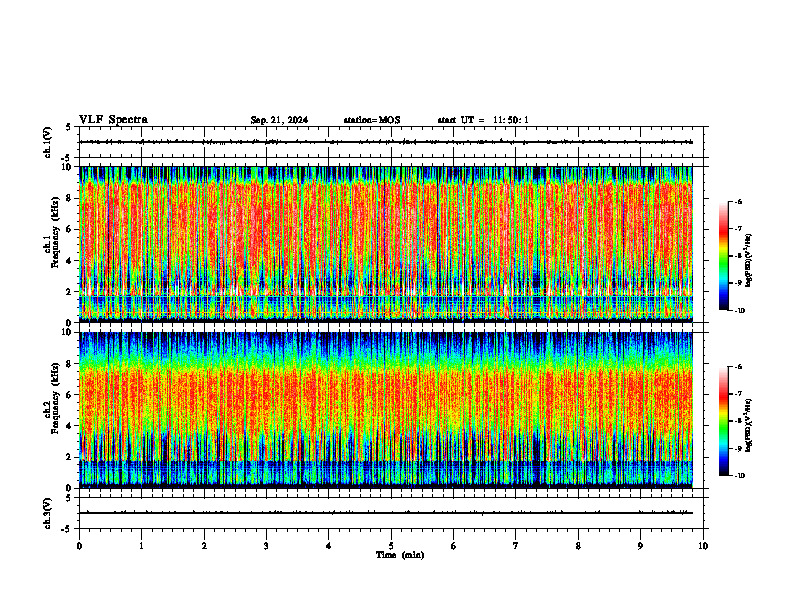
Task: Click the ch.2 spectrogram panel
Action: (x=386, y=410)
